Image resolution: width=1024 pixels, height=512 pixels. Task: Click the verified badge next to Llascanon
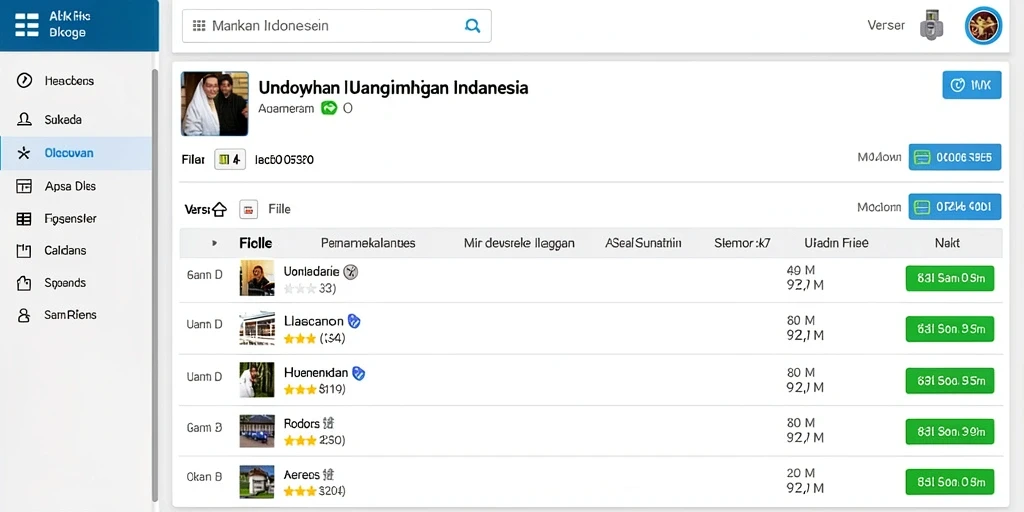point(354,321)
